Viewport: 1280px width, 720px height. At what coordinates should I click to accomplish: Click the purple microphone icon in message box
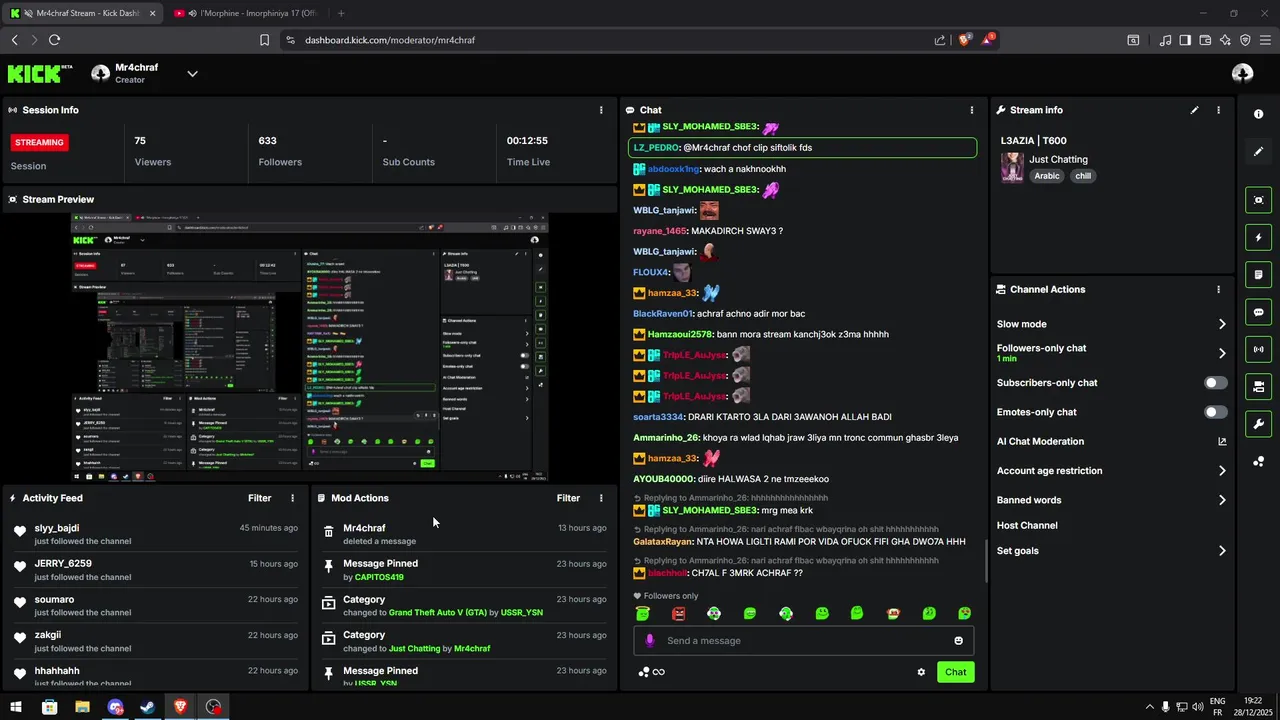point(650,640)
